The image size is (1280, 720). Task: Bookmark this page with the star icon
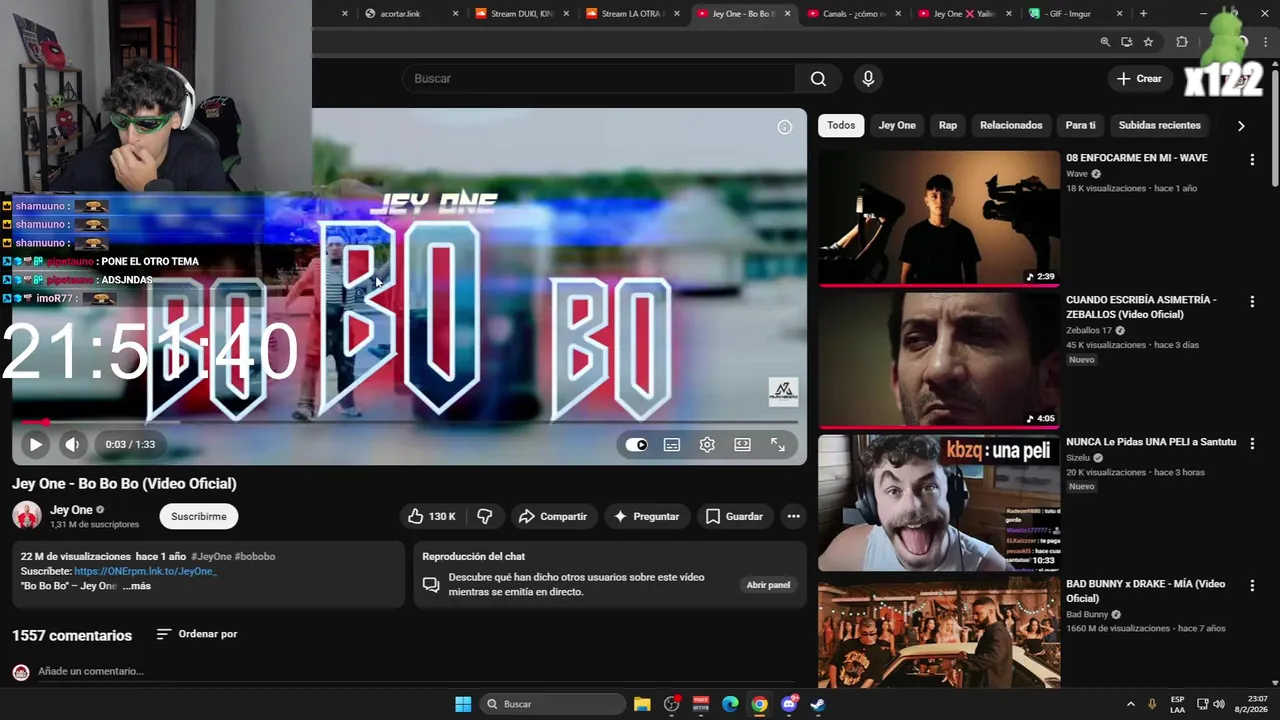pyautogui.click(x=1148, y=42)
